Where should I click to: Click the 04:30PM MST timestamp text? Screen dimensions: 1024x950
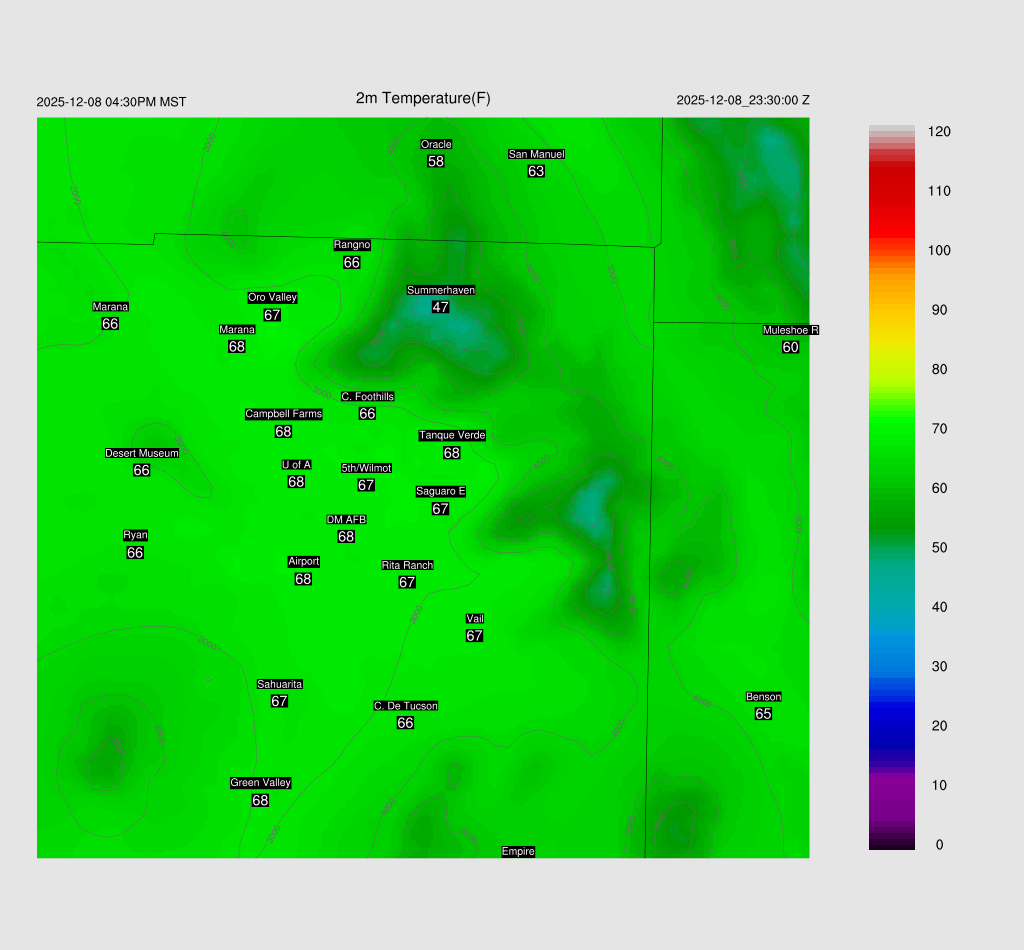[x=111, y=102]
